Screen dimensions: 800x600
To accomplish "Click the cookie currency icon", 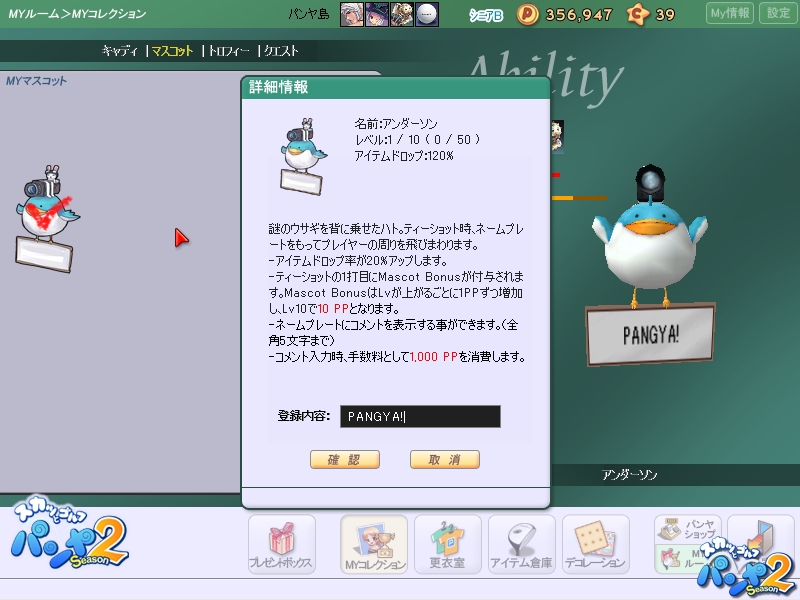I will [x=638, y=14].
